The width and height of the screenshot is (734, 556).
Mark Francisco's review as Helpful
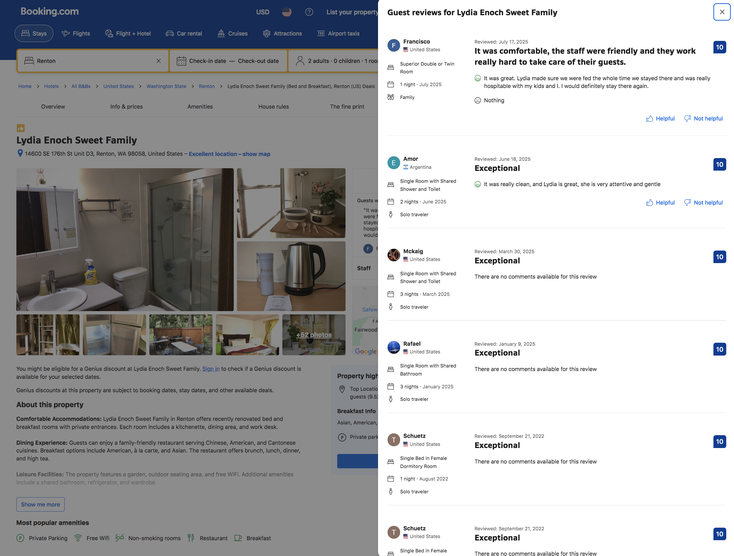coord(661,118)
